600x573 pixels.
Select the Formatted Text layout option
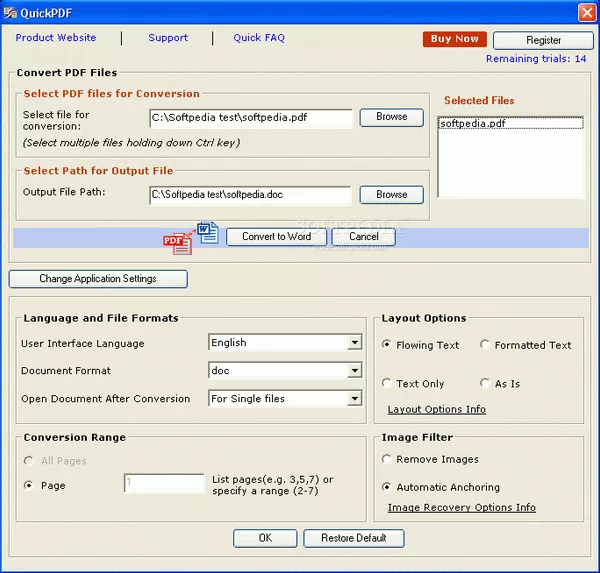[x=485, y=344]
